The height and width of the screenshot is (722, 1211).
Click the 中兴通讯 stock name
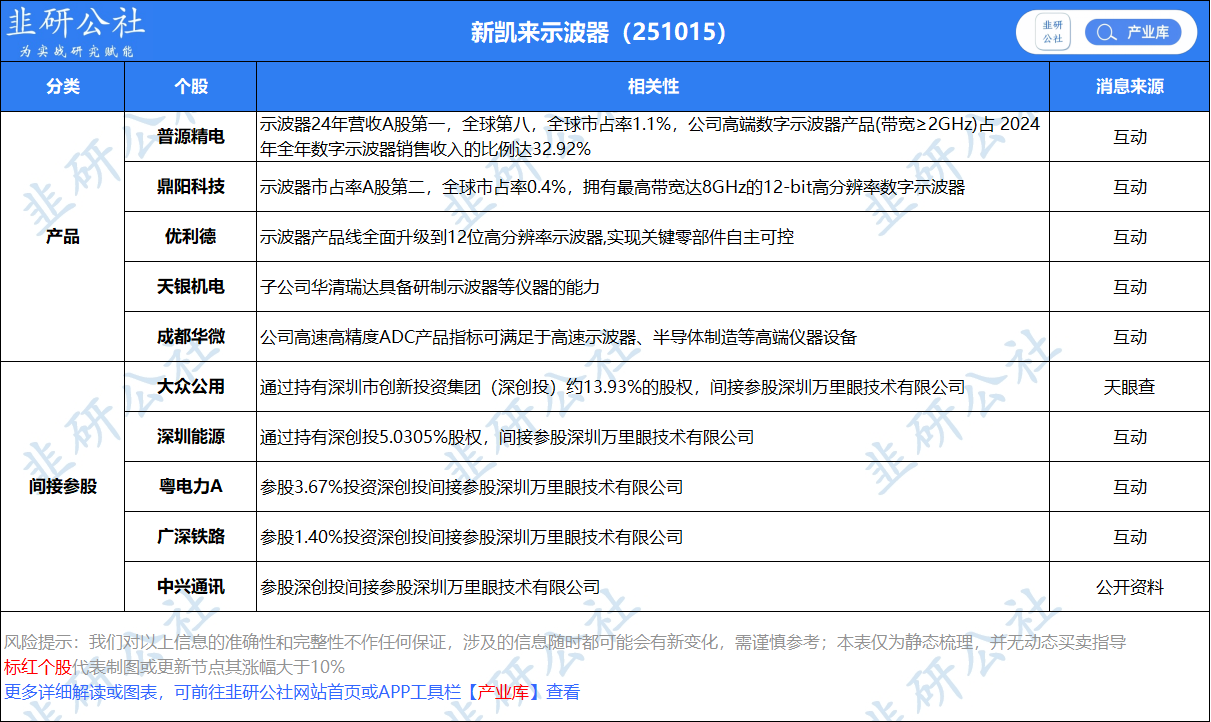190,587
